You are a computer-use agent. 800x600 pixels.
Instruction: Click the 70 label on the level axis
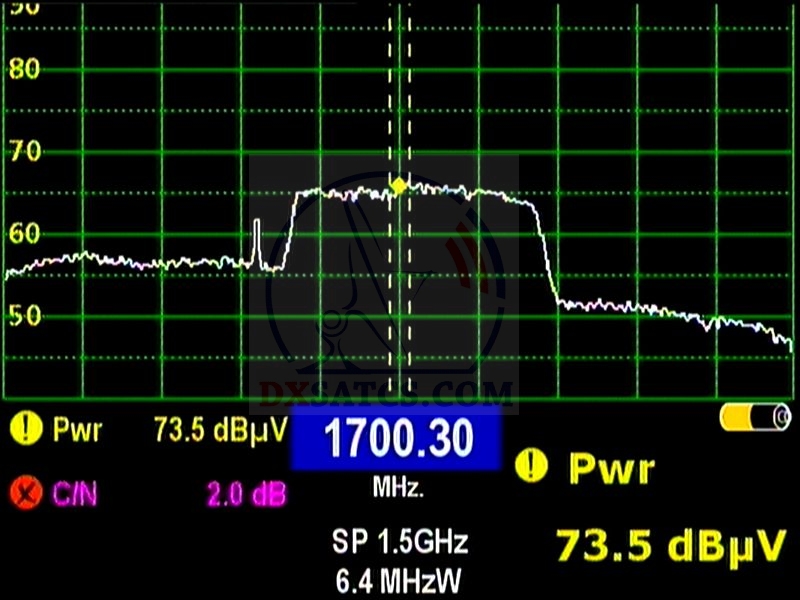tap(23, 152)
